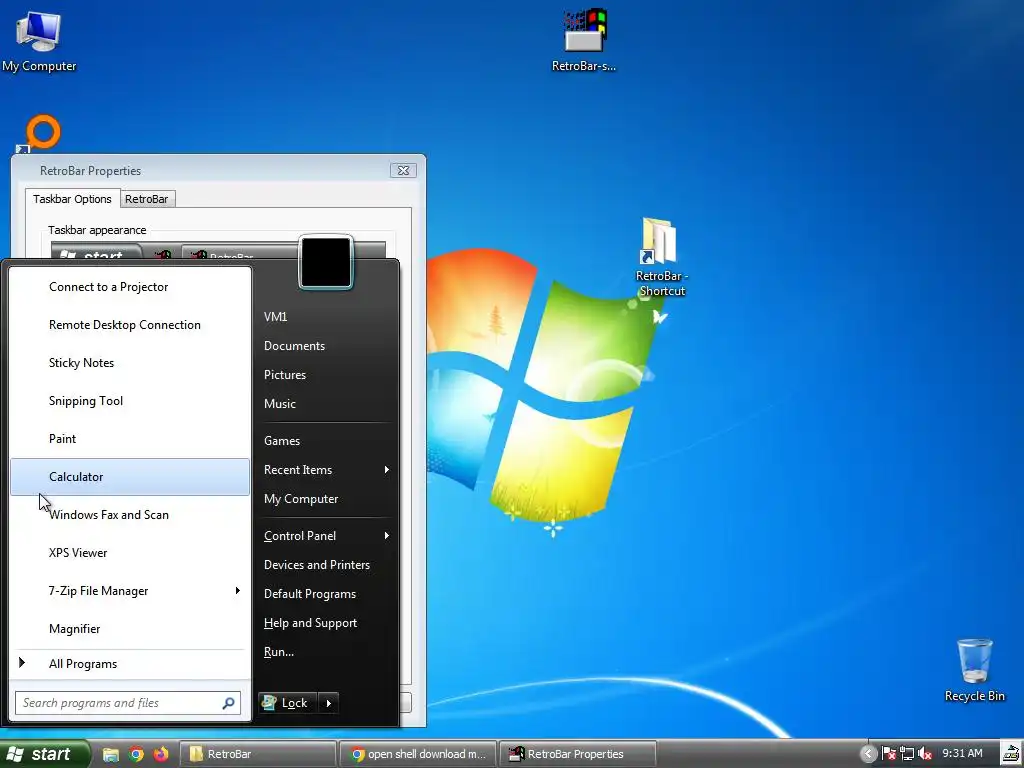Expand All Programs
Screen dimensions: 1024x768
(x=130, y=664)
